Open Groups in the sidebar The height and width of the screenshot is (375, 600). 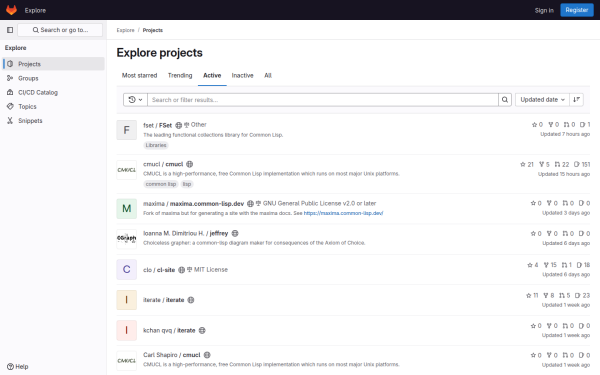coord(54,78)
